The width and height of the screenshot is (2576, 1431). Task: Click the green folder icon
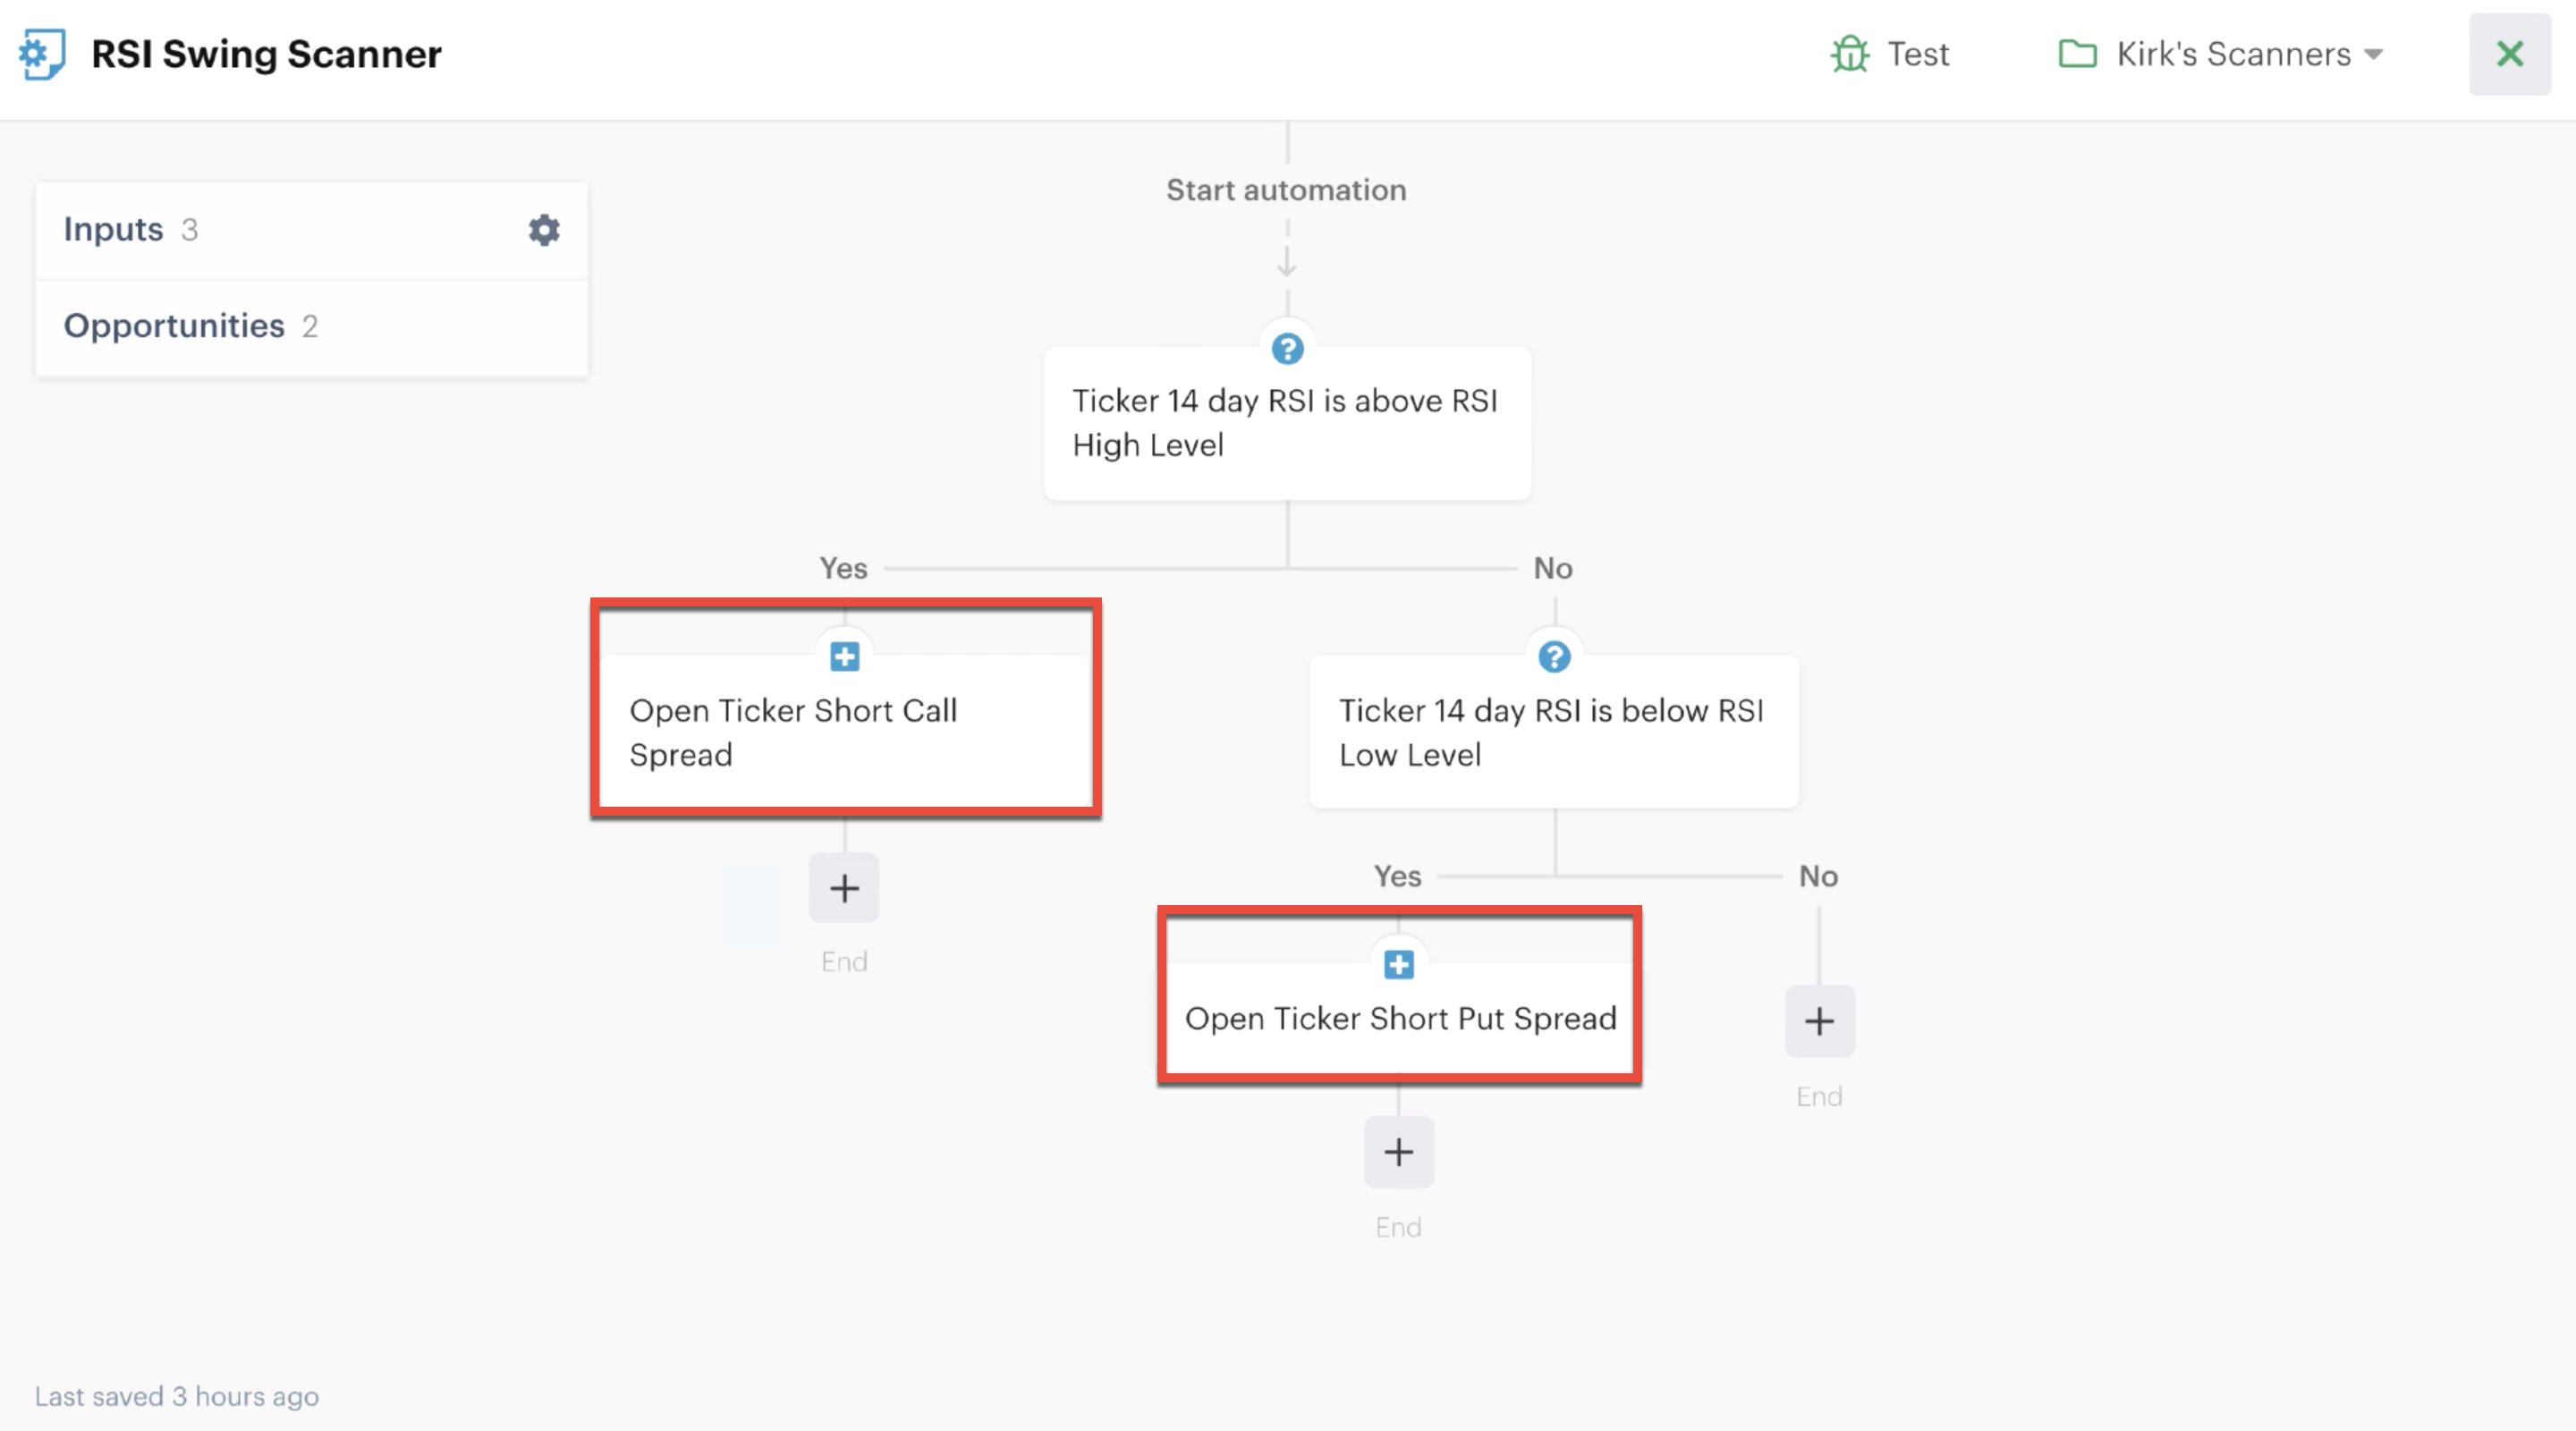pos(2077,54)
